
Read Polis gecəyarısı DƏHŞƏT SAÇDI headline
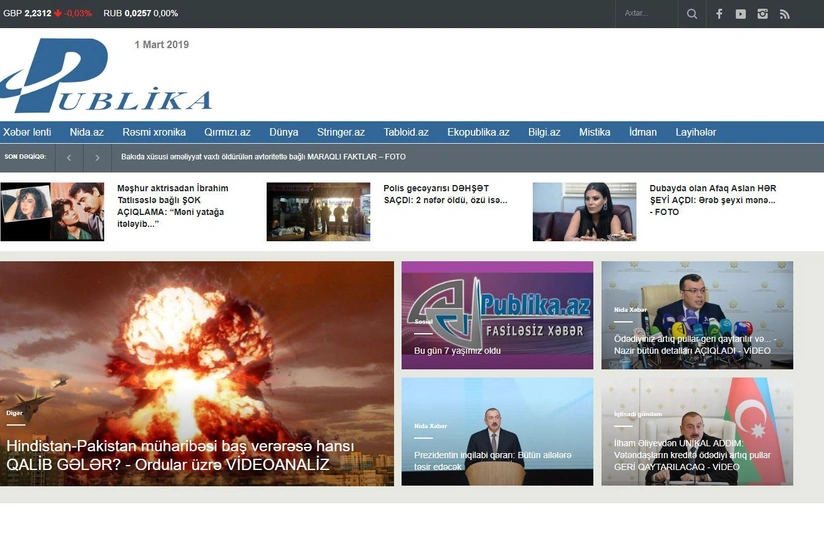[445, 194]
